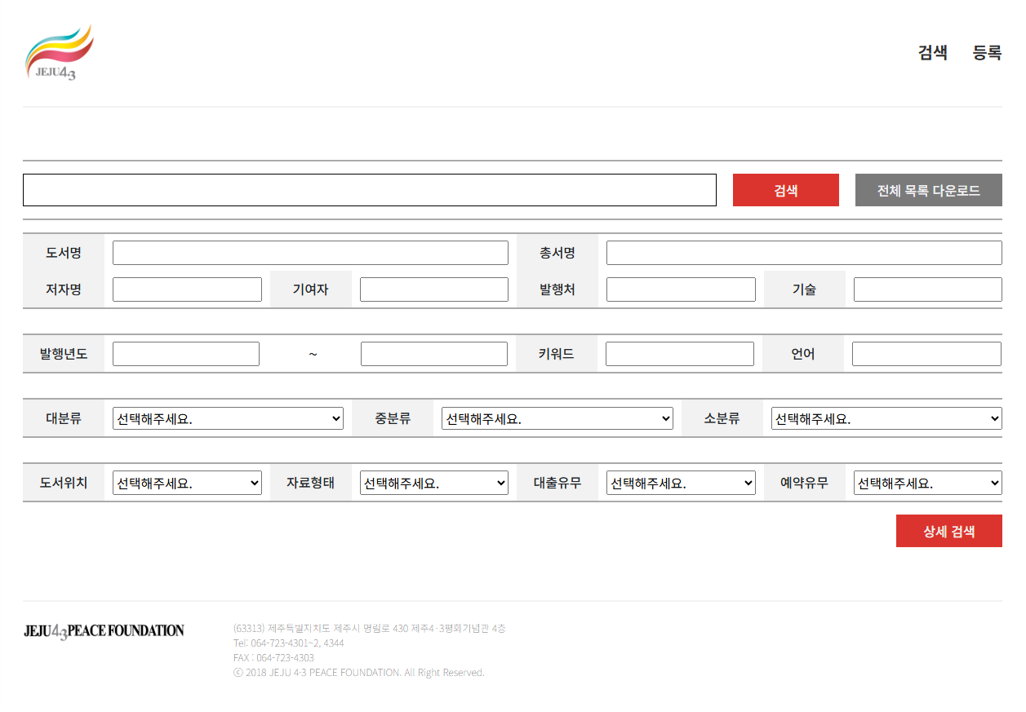Click the 총서명 input field
The width and height of the screenshot is (1026, 712).
[x=803, y=253]
